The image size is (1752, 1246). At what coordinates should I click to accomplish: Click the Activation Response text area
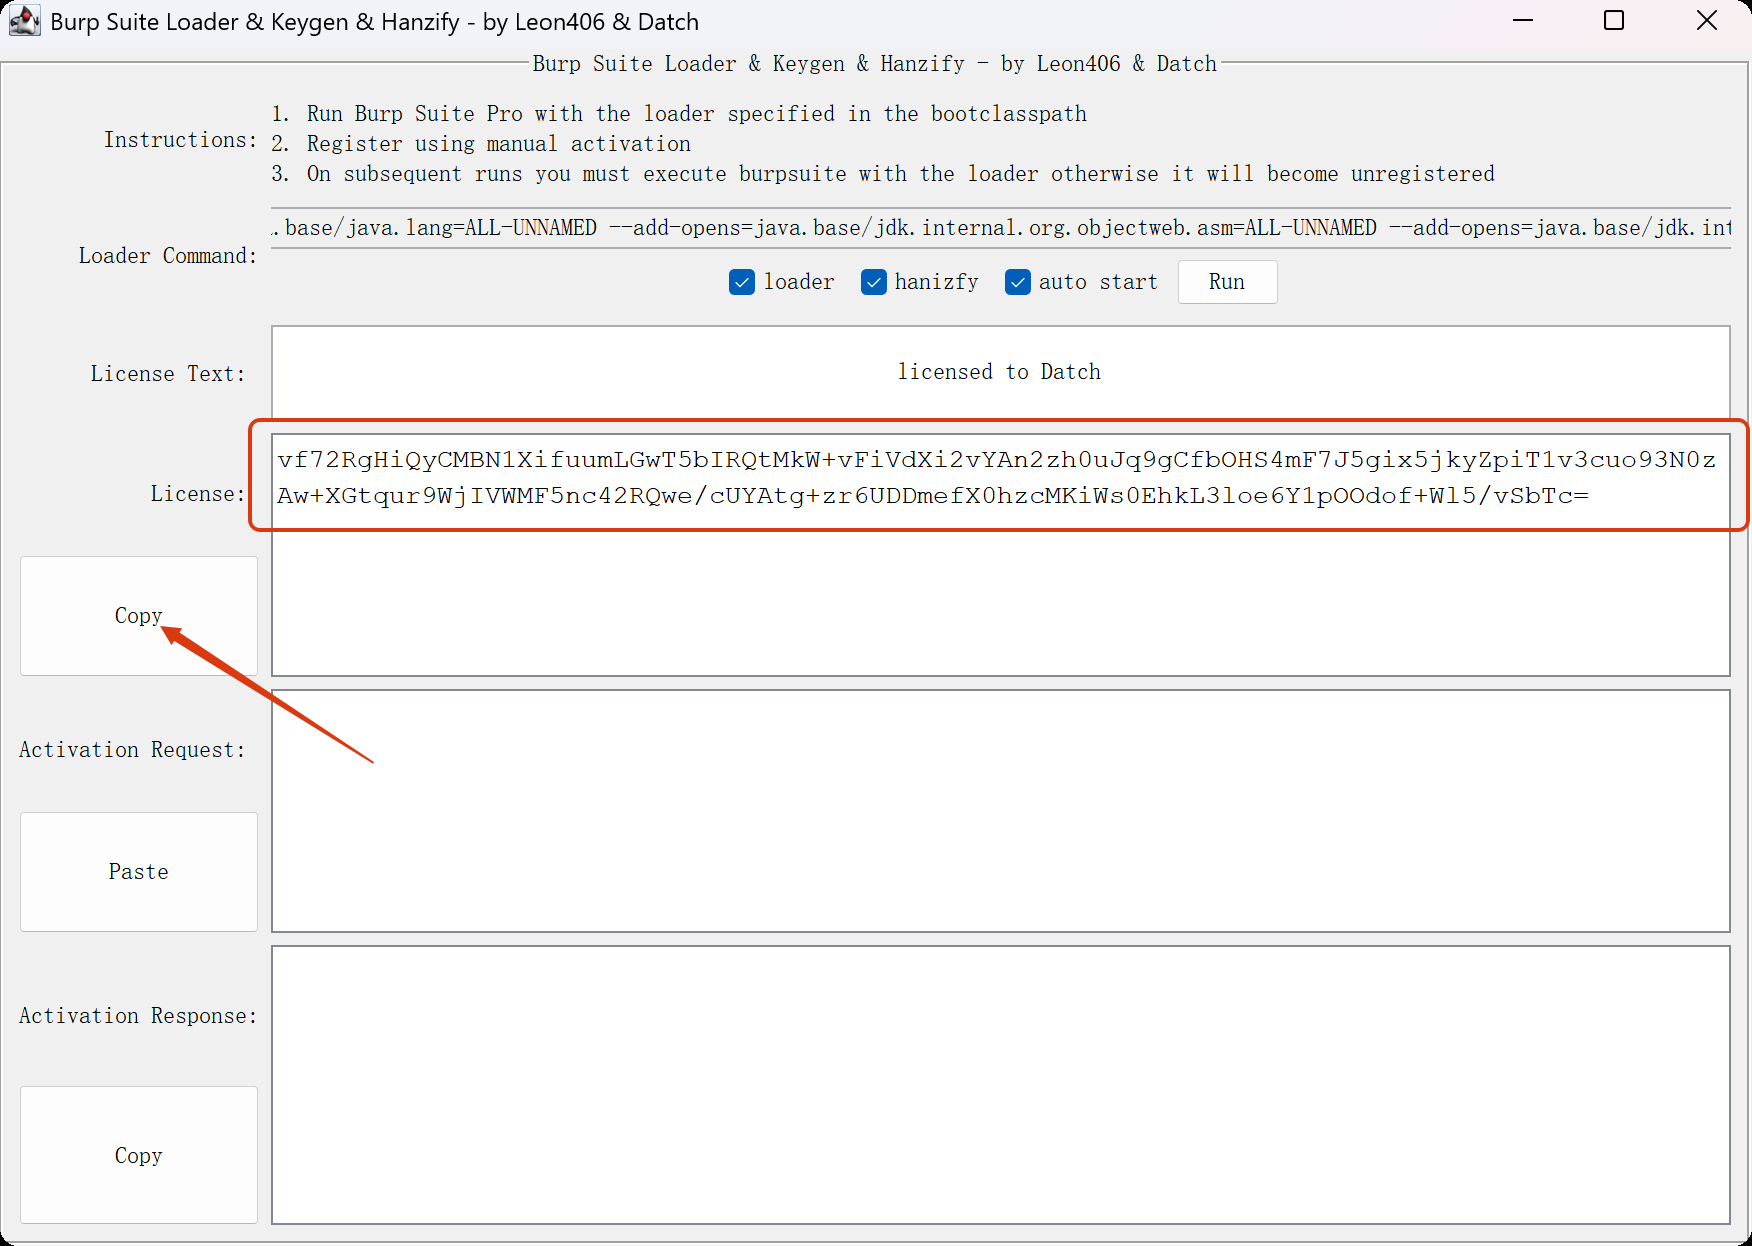click(1000, 1085)
